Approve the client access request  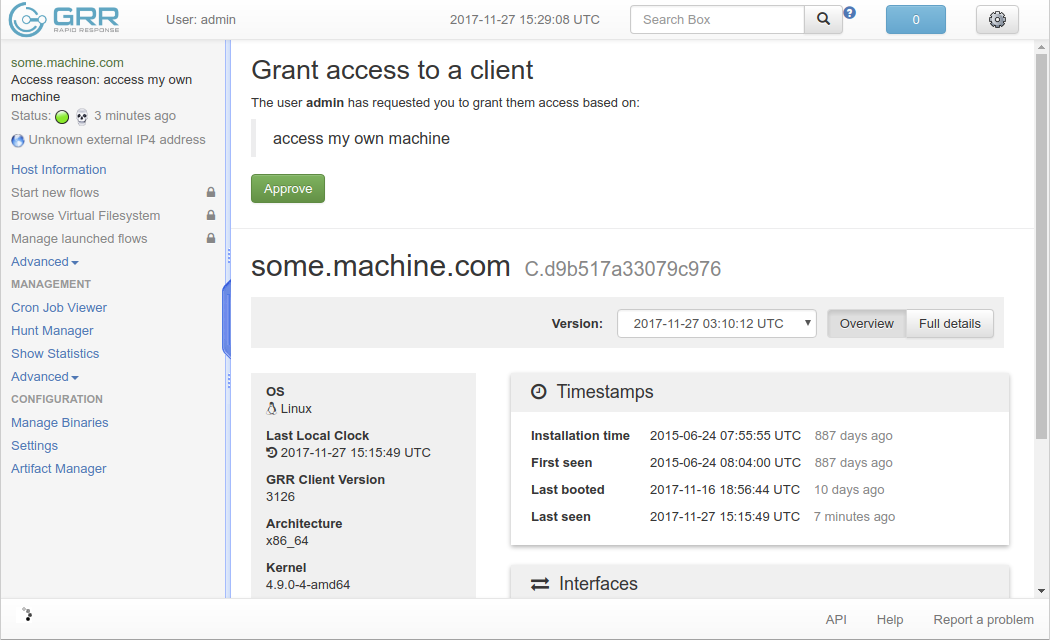click(x=288, y=189)
